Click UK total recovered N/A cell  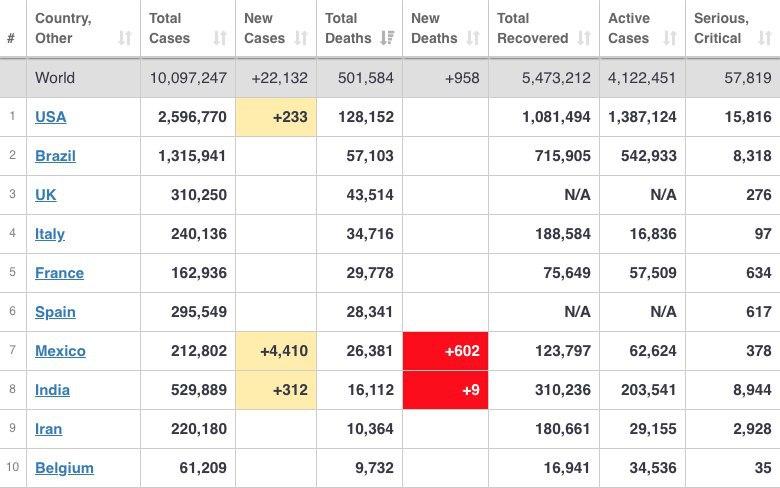(x=544, y=195)
